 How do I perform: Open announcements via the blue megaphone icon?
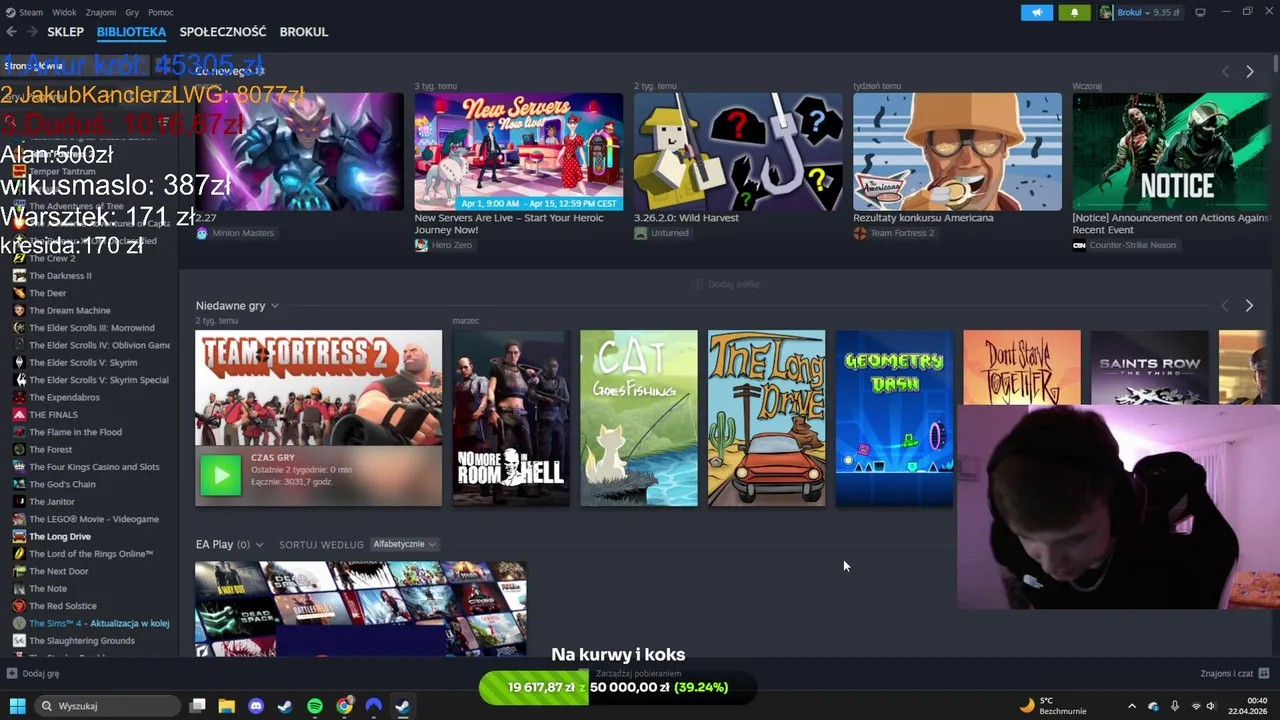[x=1037, y=12]
